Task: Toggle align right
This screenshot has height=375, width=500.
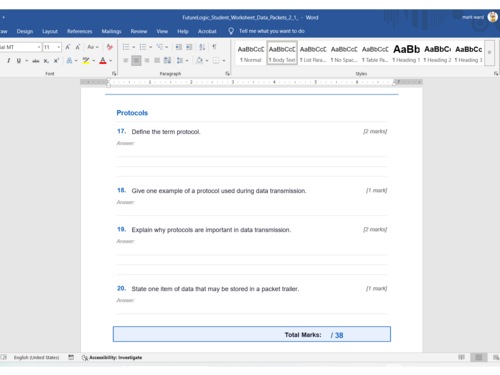Action: [147, 60]
